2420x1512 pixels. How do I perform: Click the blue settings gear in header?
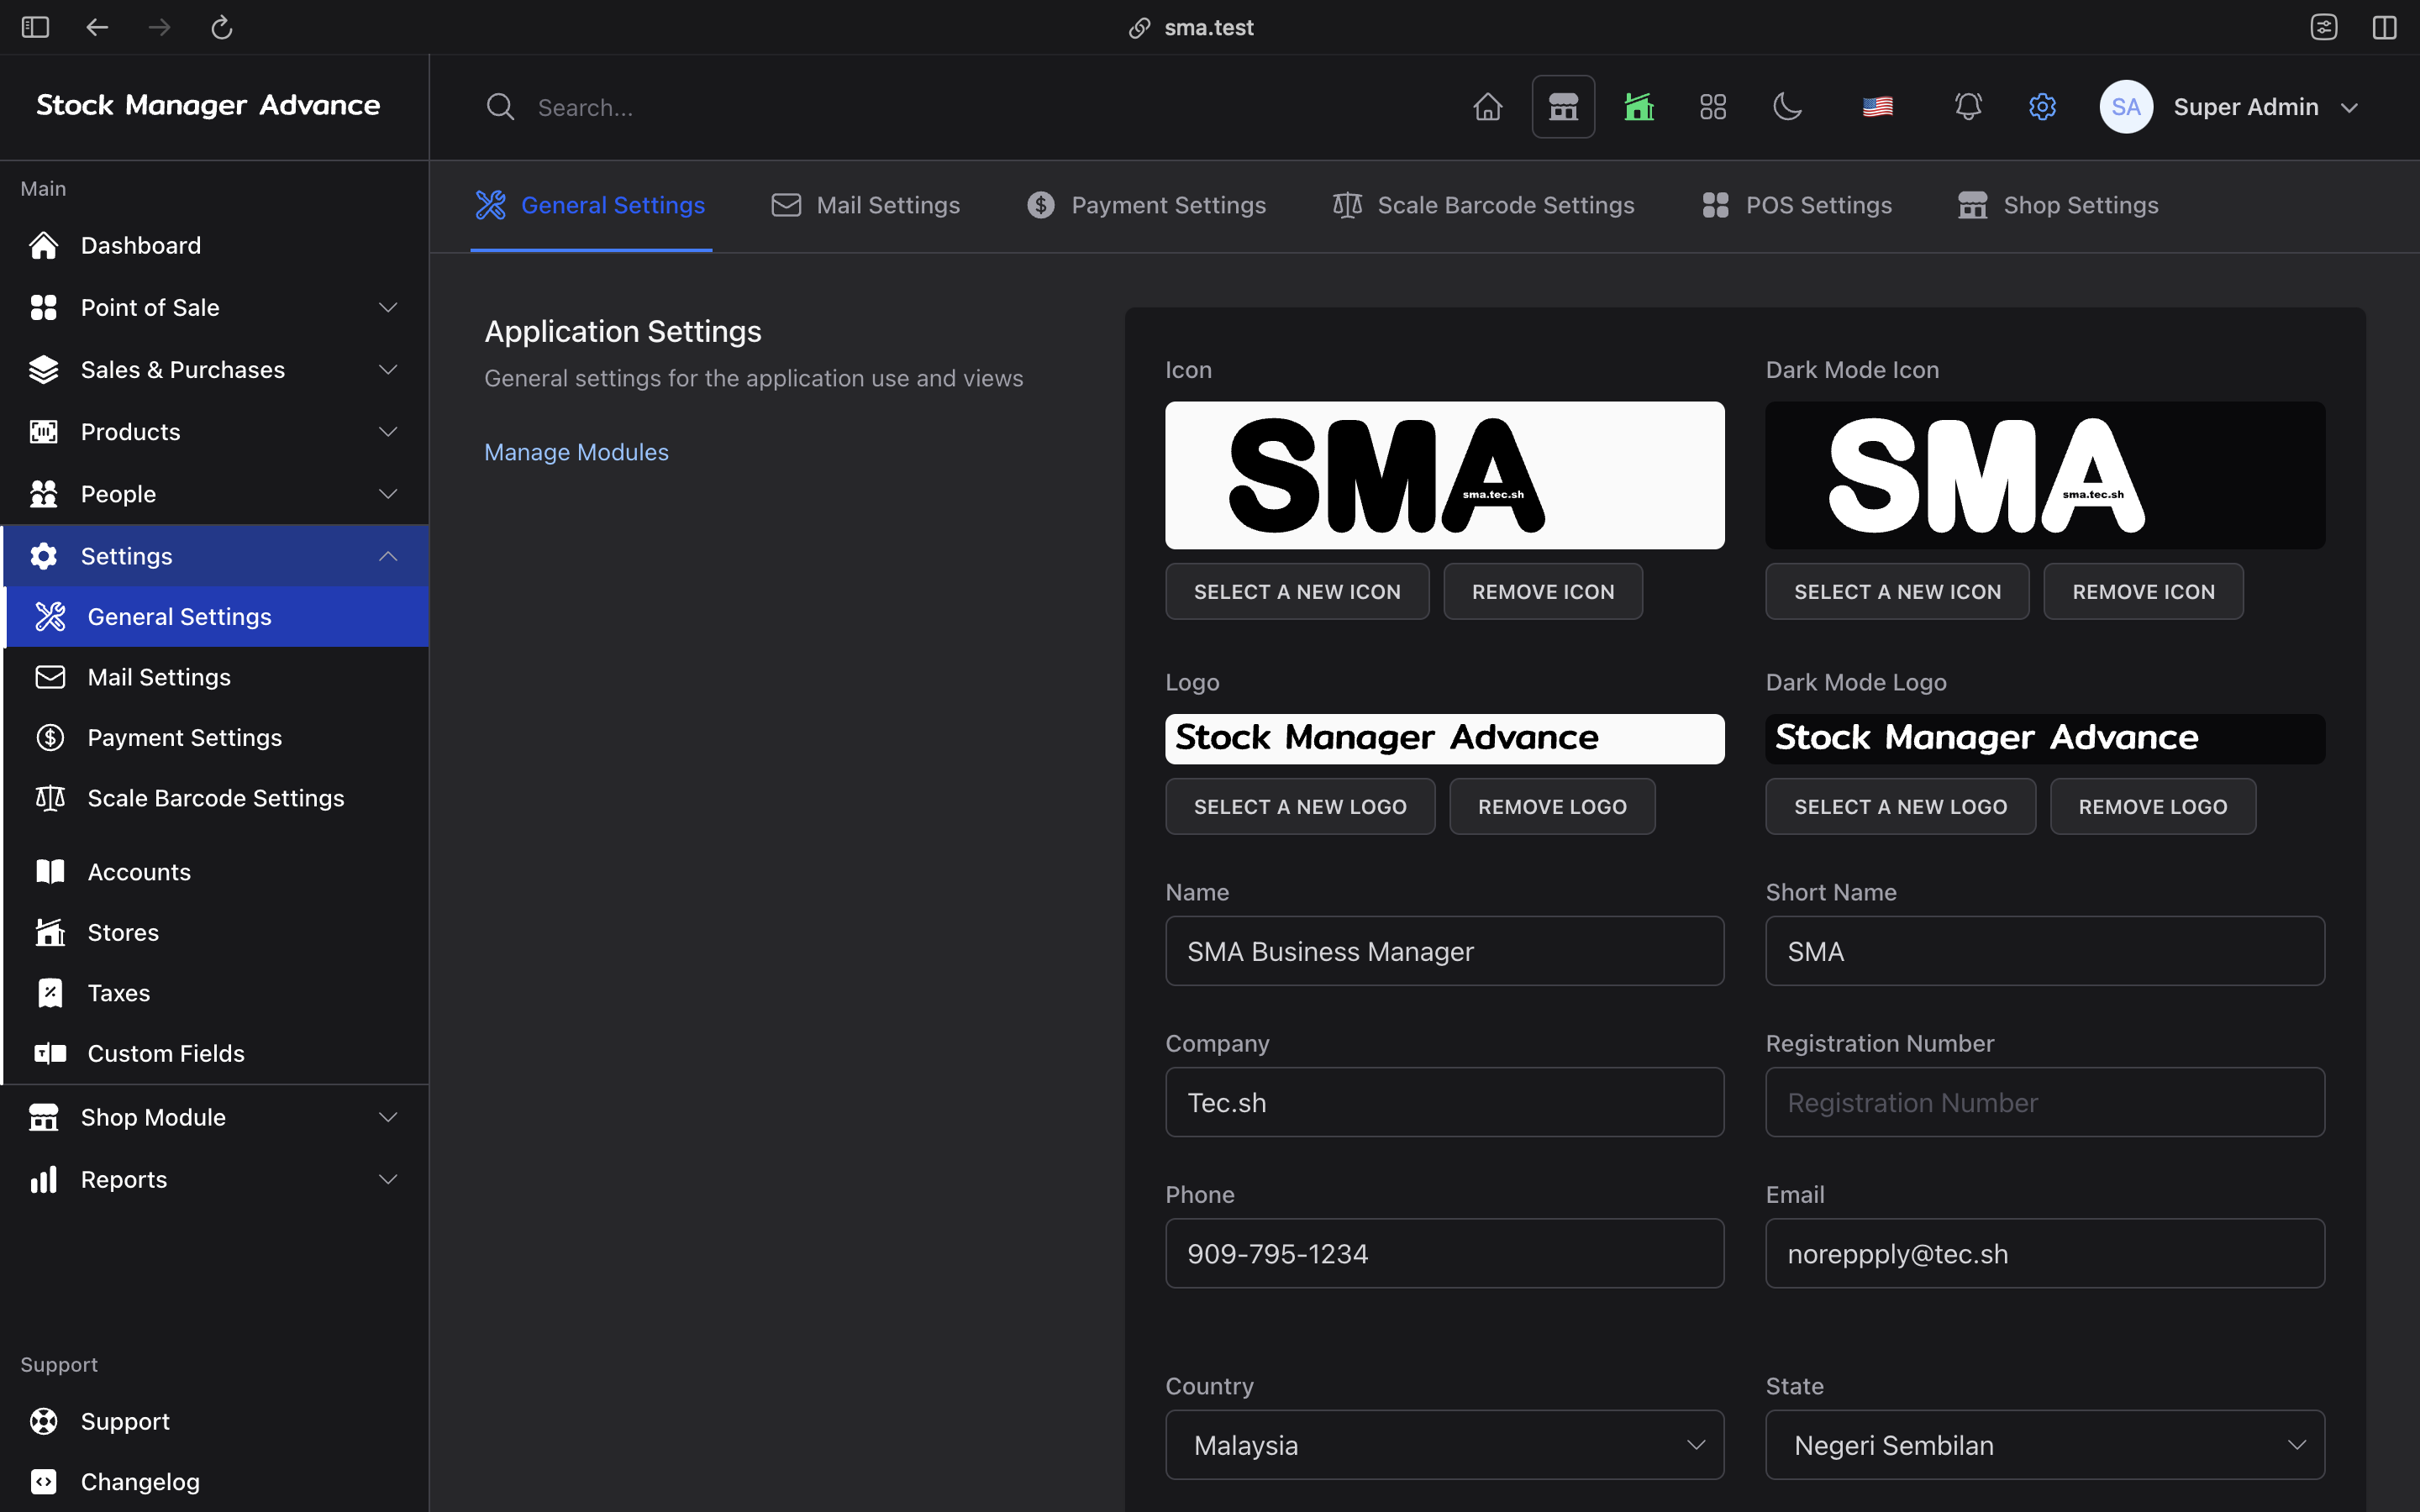2042,107
